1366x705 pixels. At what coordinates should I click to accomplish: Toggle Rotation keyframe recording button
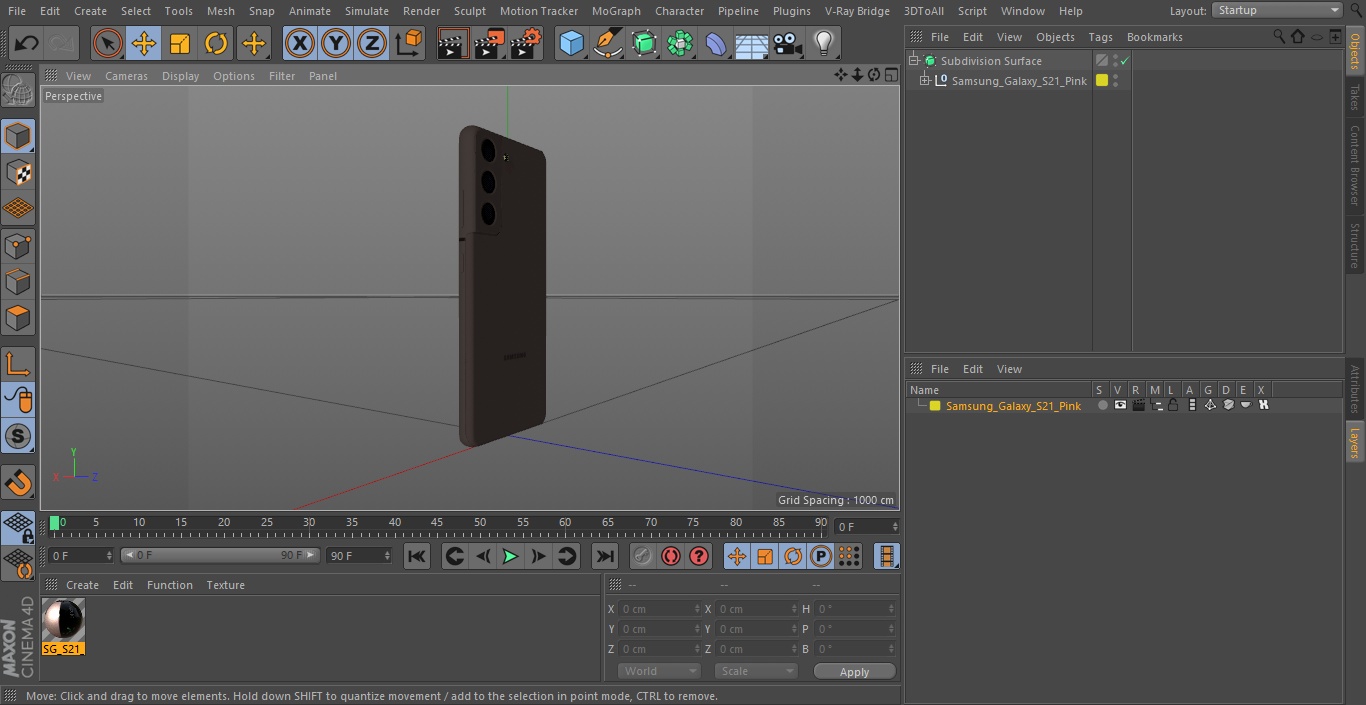pyautogui.click(x=793, y=556)
